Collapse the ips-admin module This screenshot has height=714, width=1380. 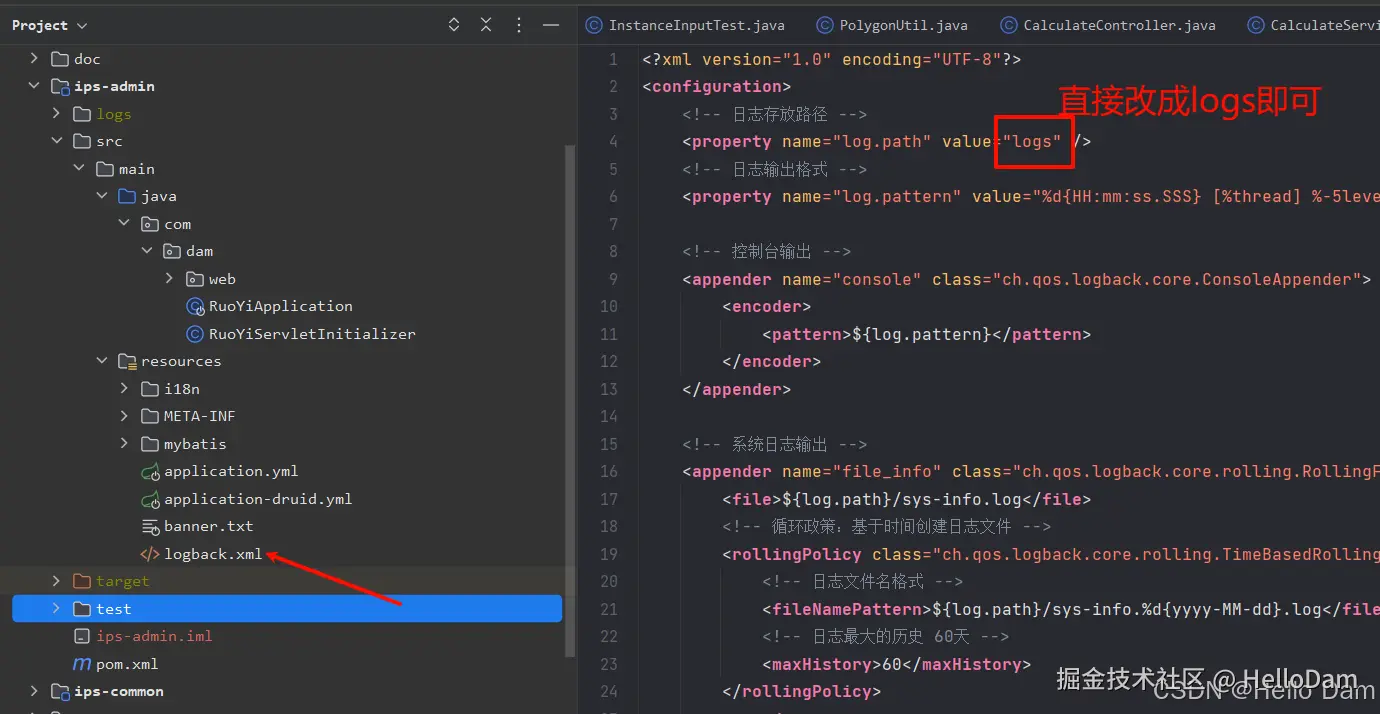(x=34, y=86)
